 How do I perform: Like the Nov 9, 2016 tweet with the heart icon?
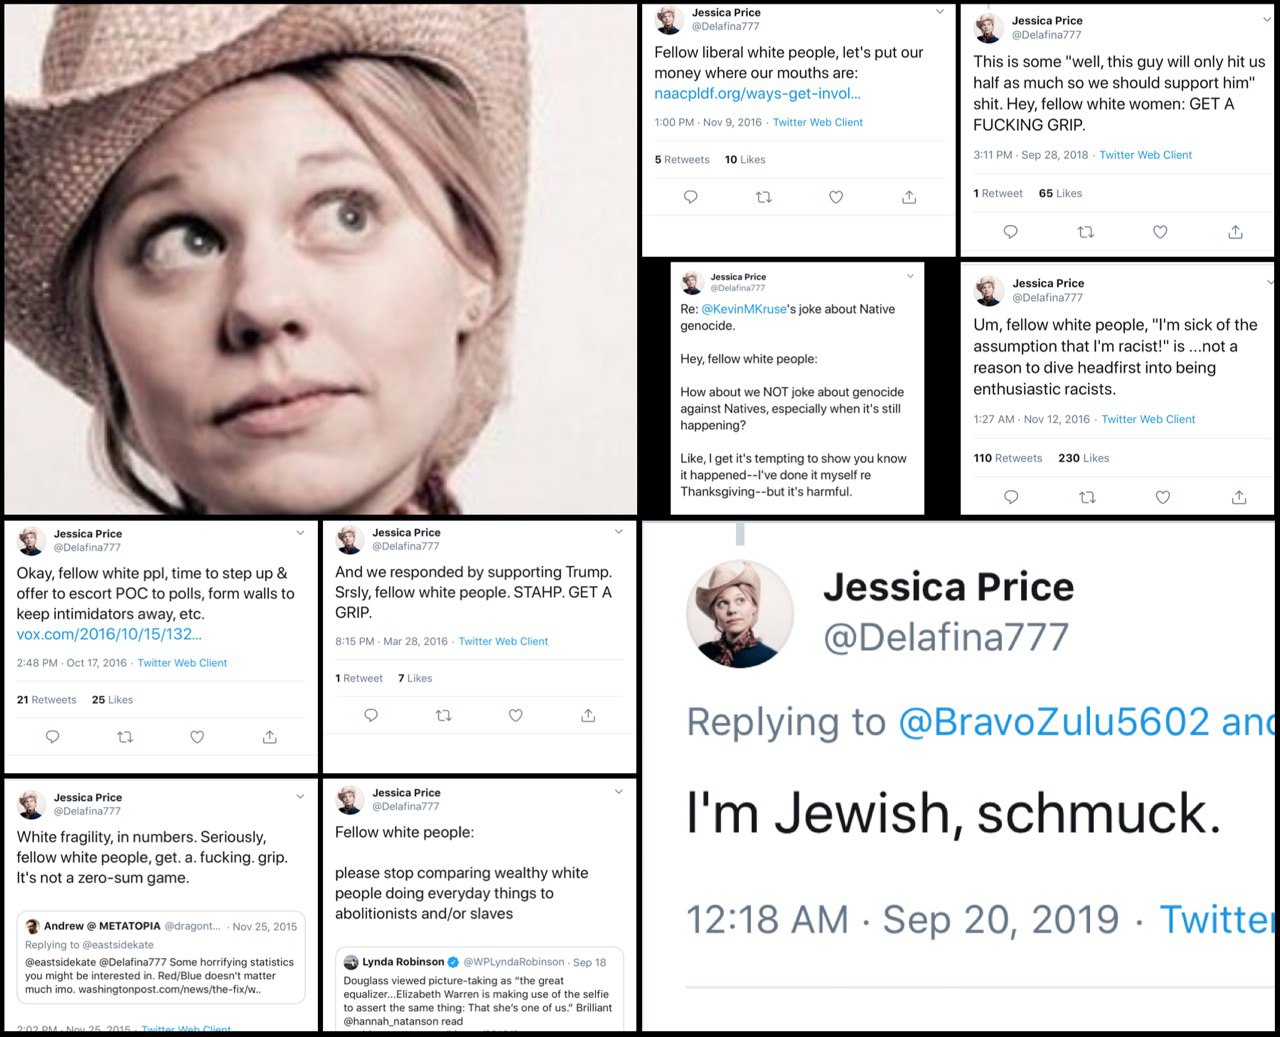tap(836, 198)
